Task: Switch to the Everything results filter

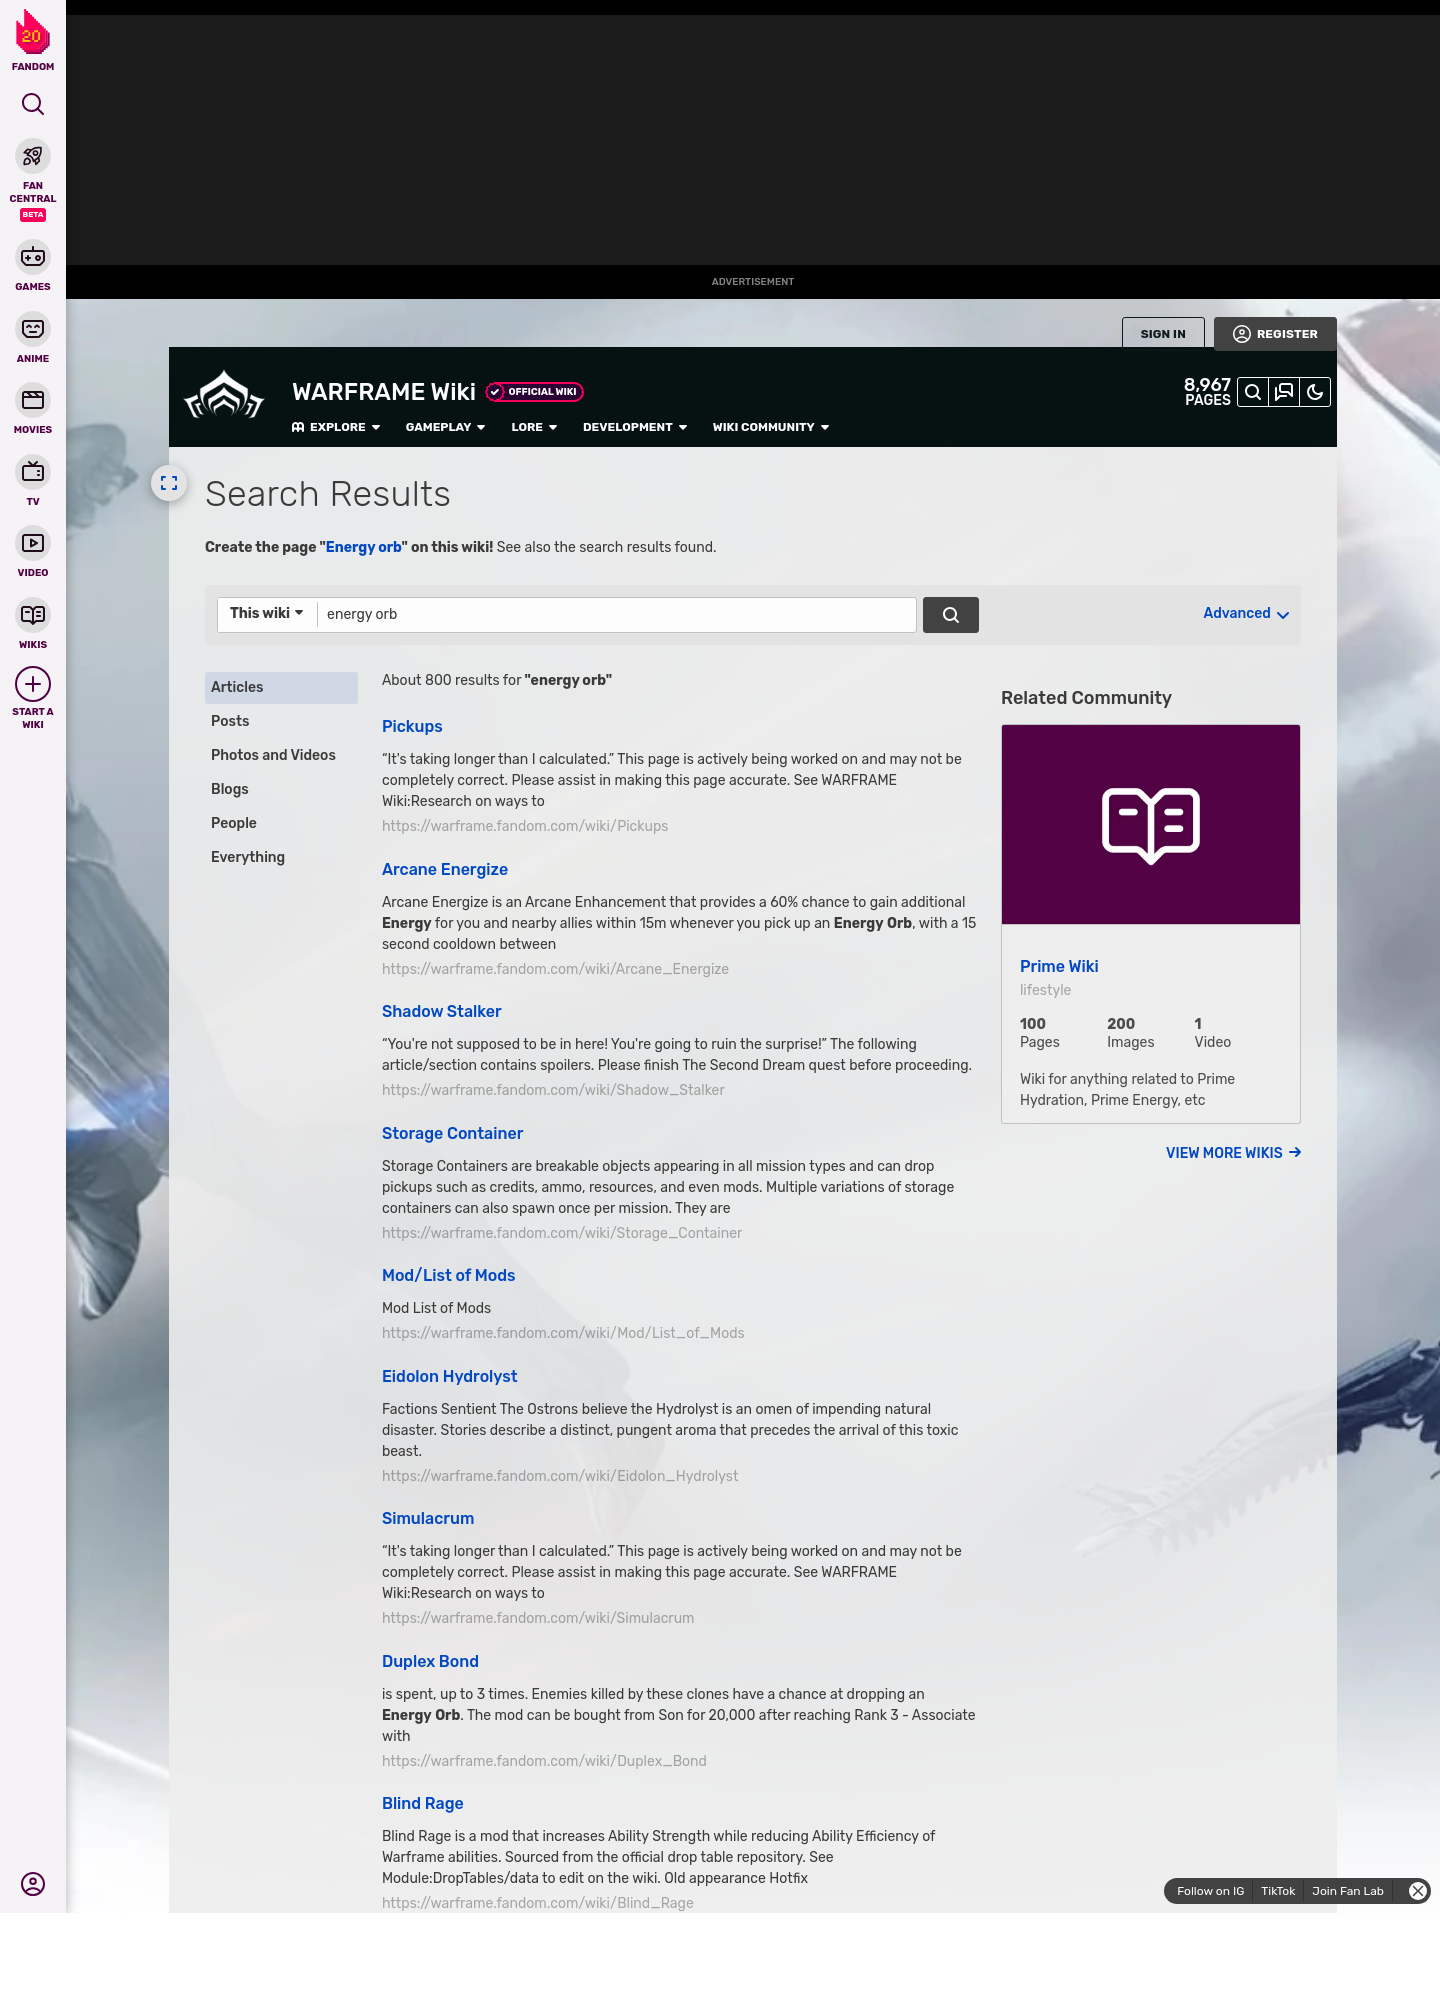Action: click(248, 857)
